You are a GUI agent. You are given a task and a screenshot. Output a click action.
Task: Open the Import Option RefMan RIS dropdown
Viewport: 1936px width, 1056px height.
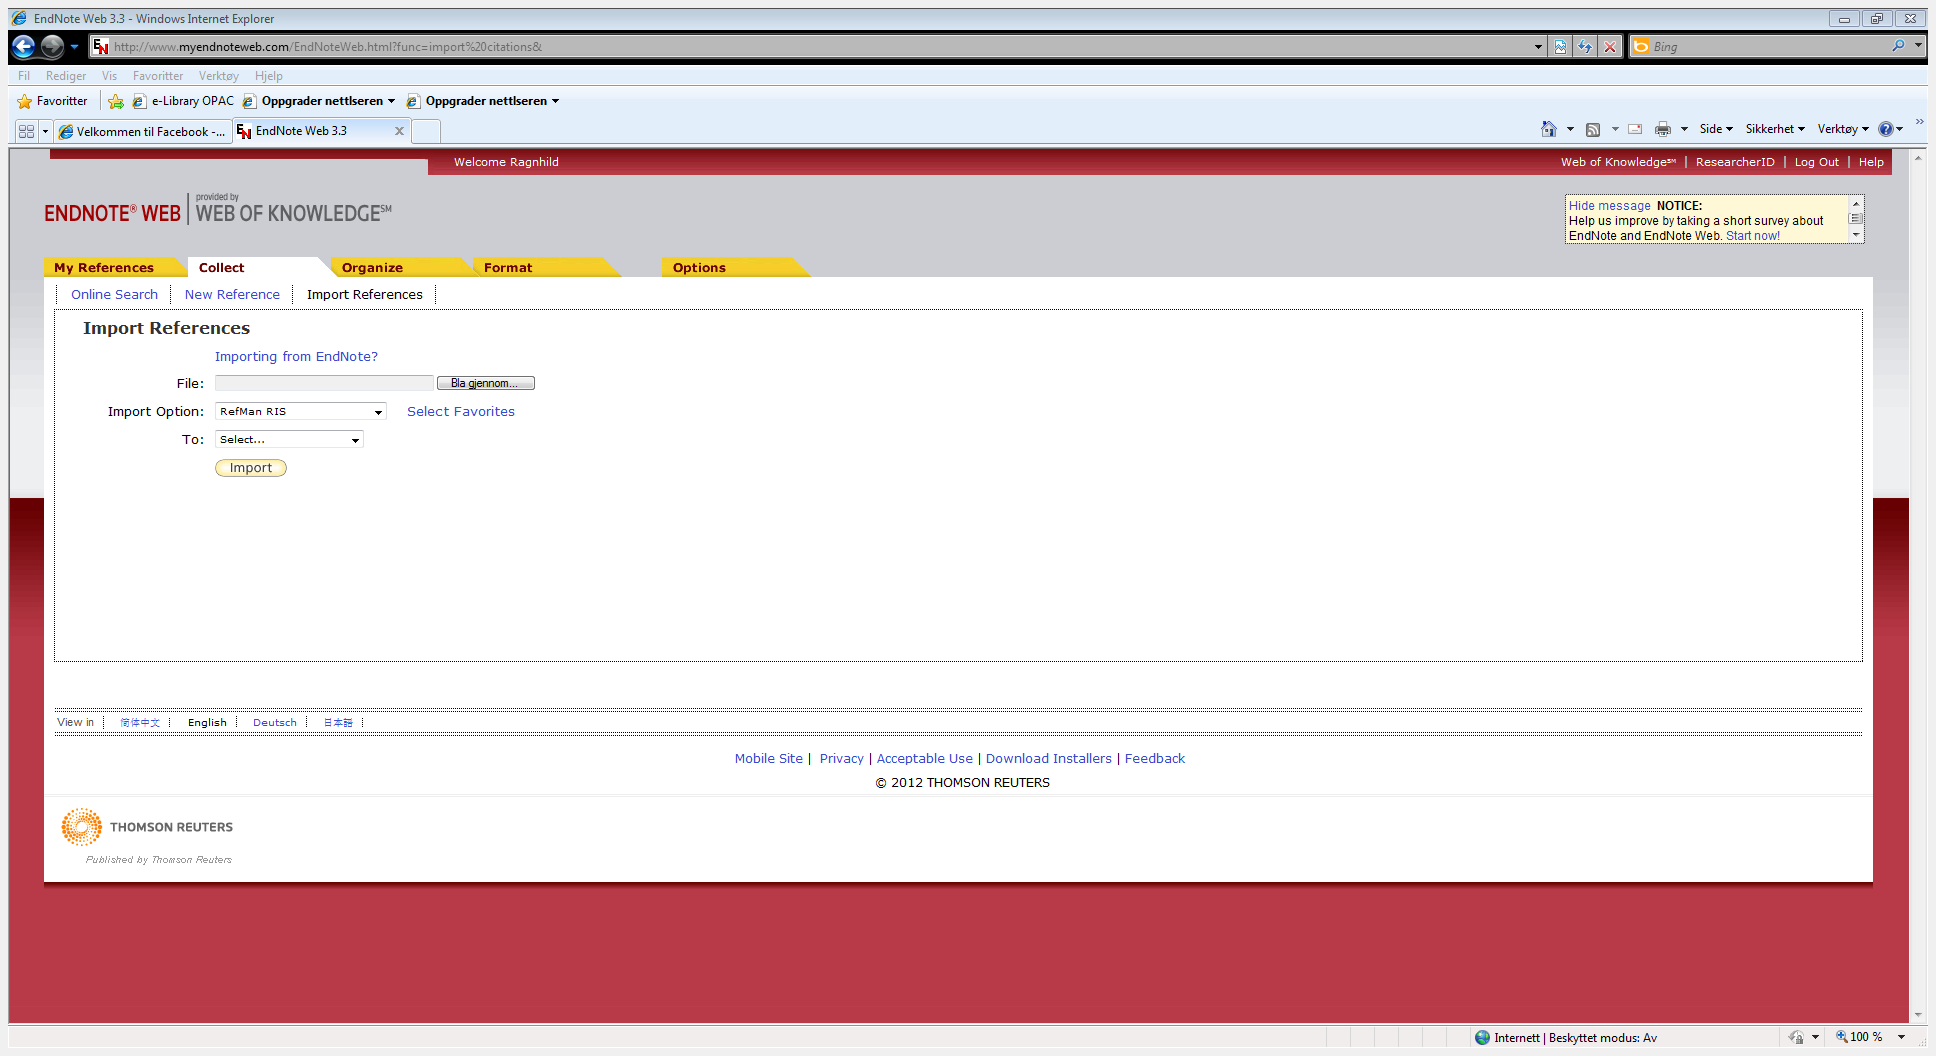click(301, 412)
